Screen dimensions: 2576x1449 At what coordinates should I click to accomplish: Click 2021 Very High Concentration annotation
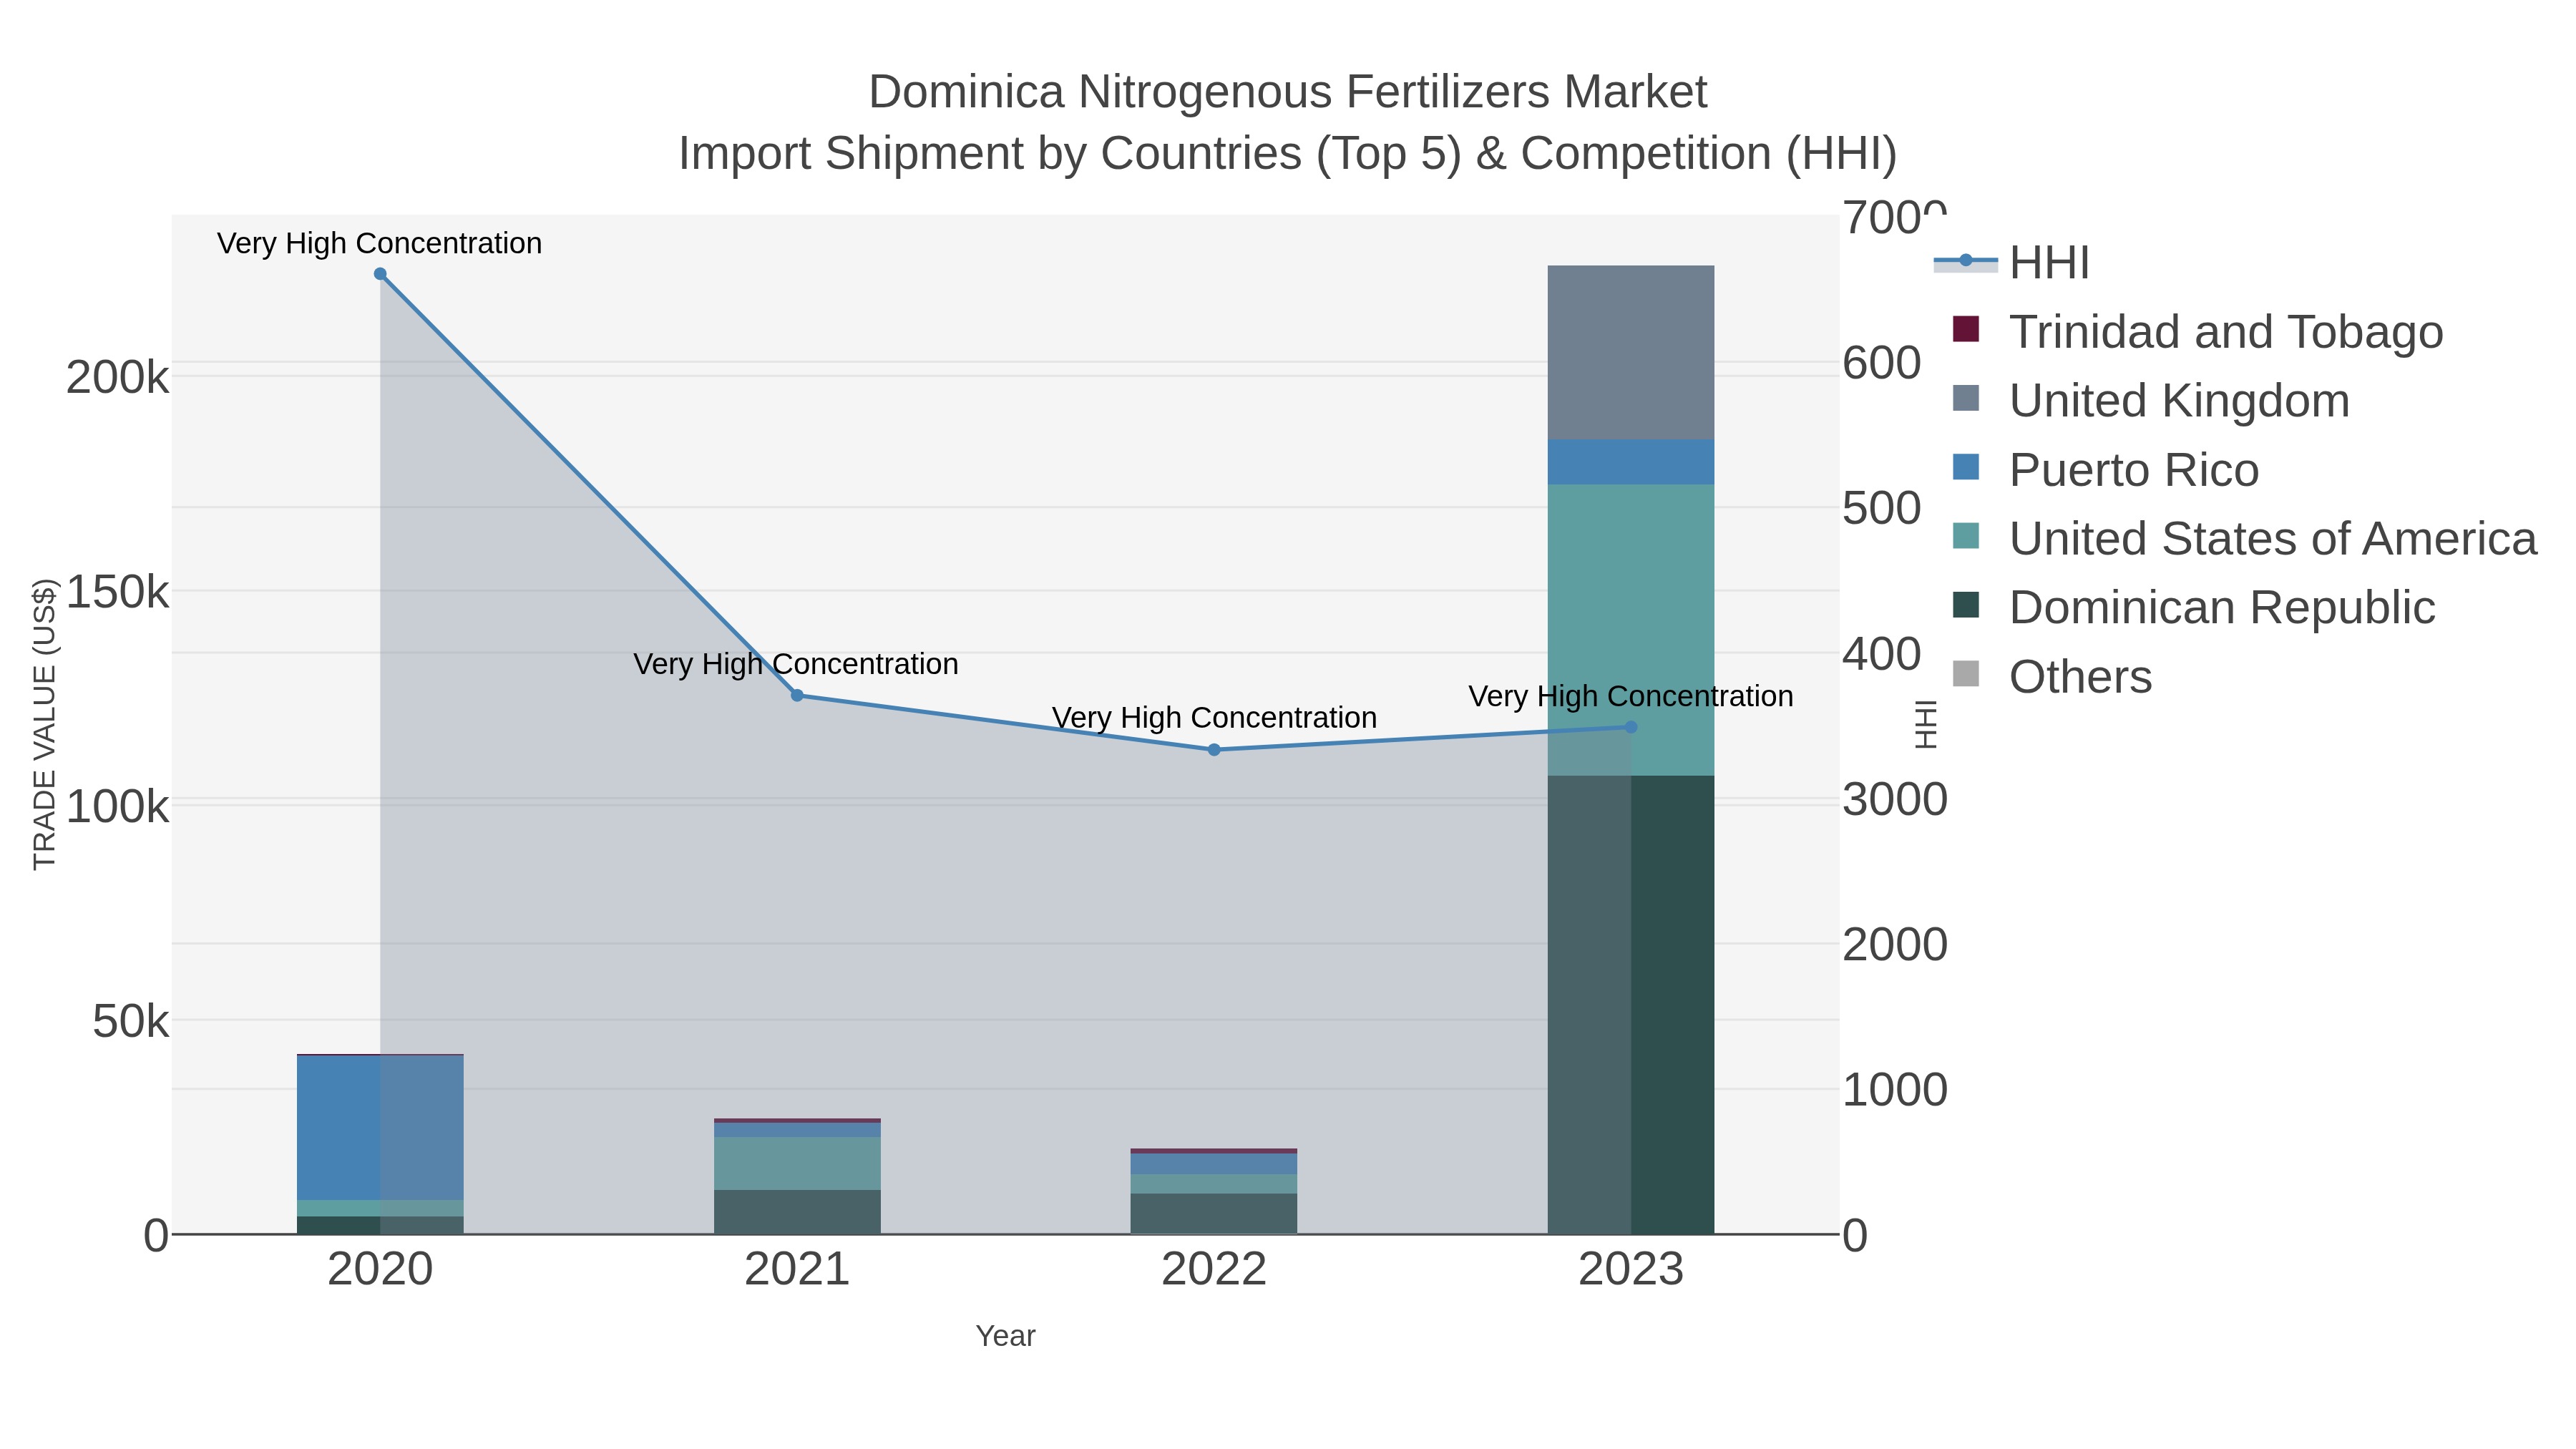(x=796, y=664)
